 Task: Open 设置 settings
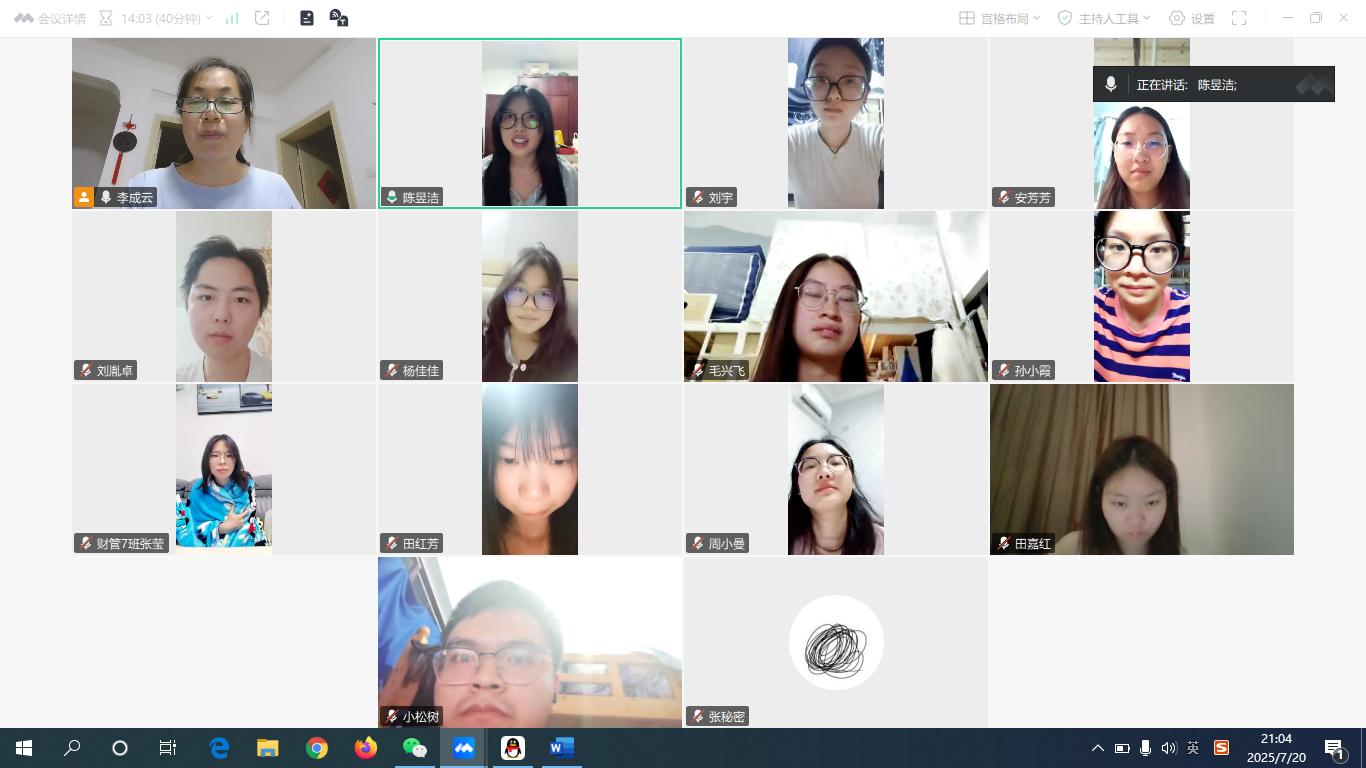coord(1191,18)
